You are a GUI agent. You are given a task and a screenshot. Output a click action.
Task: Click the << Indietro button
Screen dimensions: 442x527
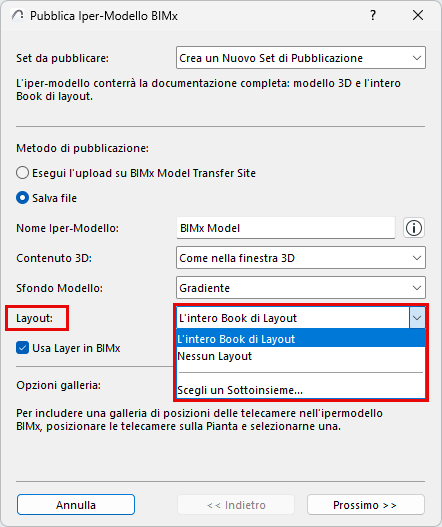236,504
